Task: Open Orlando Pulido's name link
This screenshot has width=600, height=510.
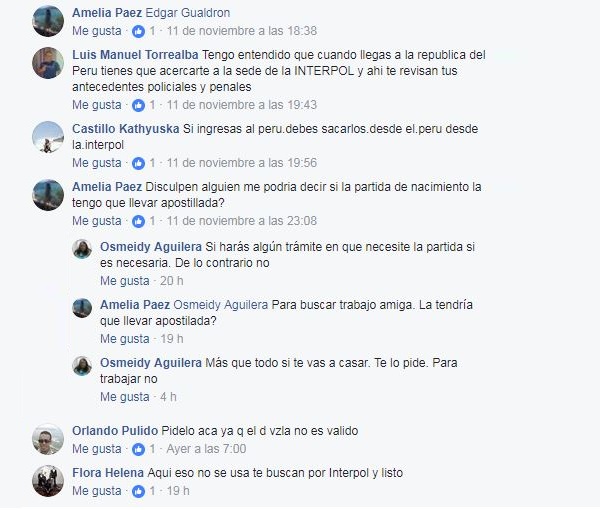Action: point(115,431)
